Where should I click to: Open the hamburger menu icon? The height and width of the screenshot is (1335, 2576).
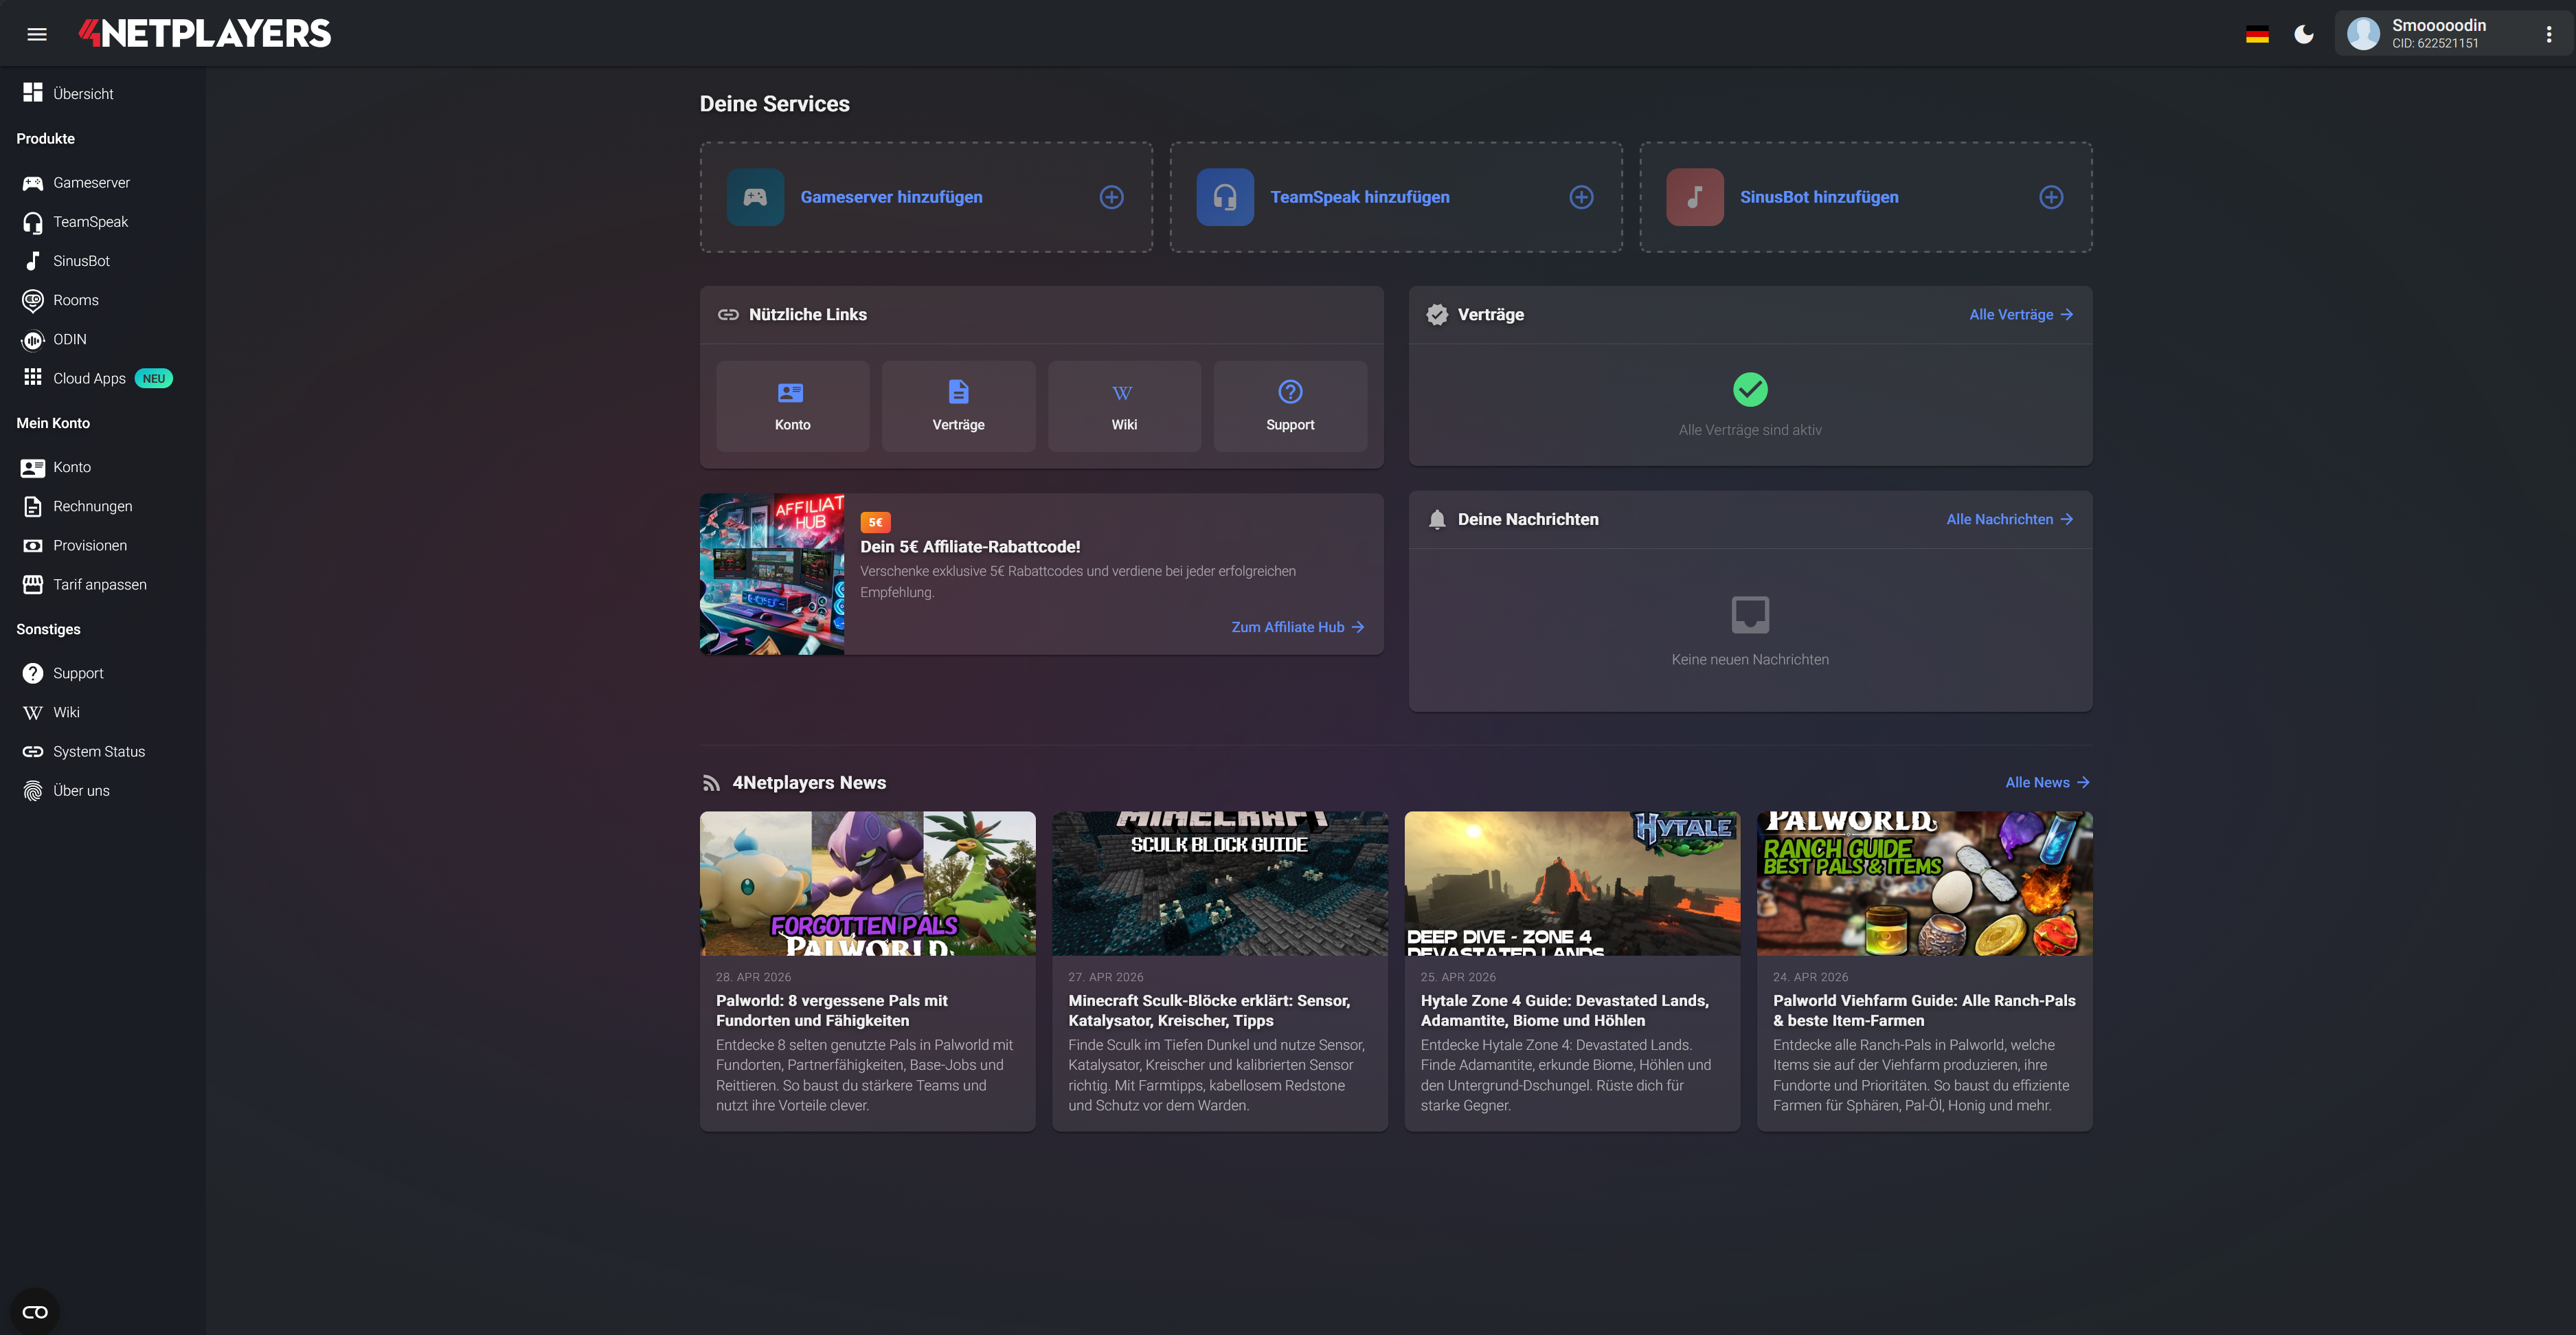coord(37,34)
